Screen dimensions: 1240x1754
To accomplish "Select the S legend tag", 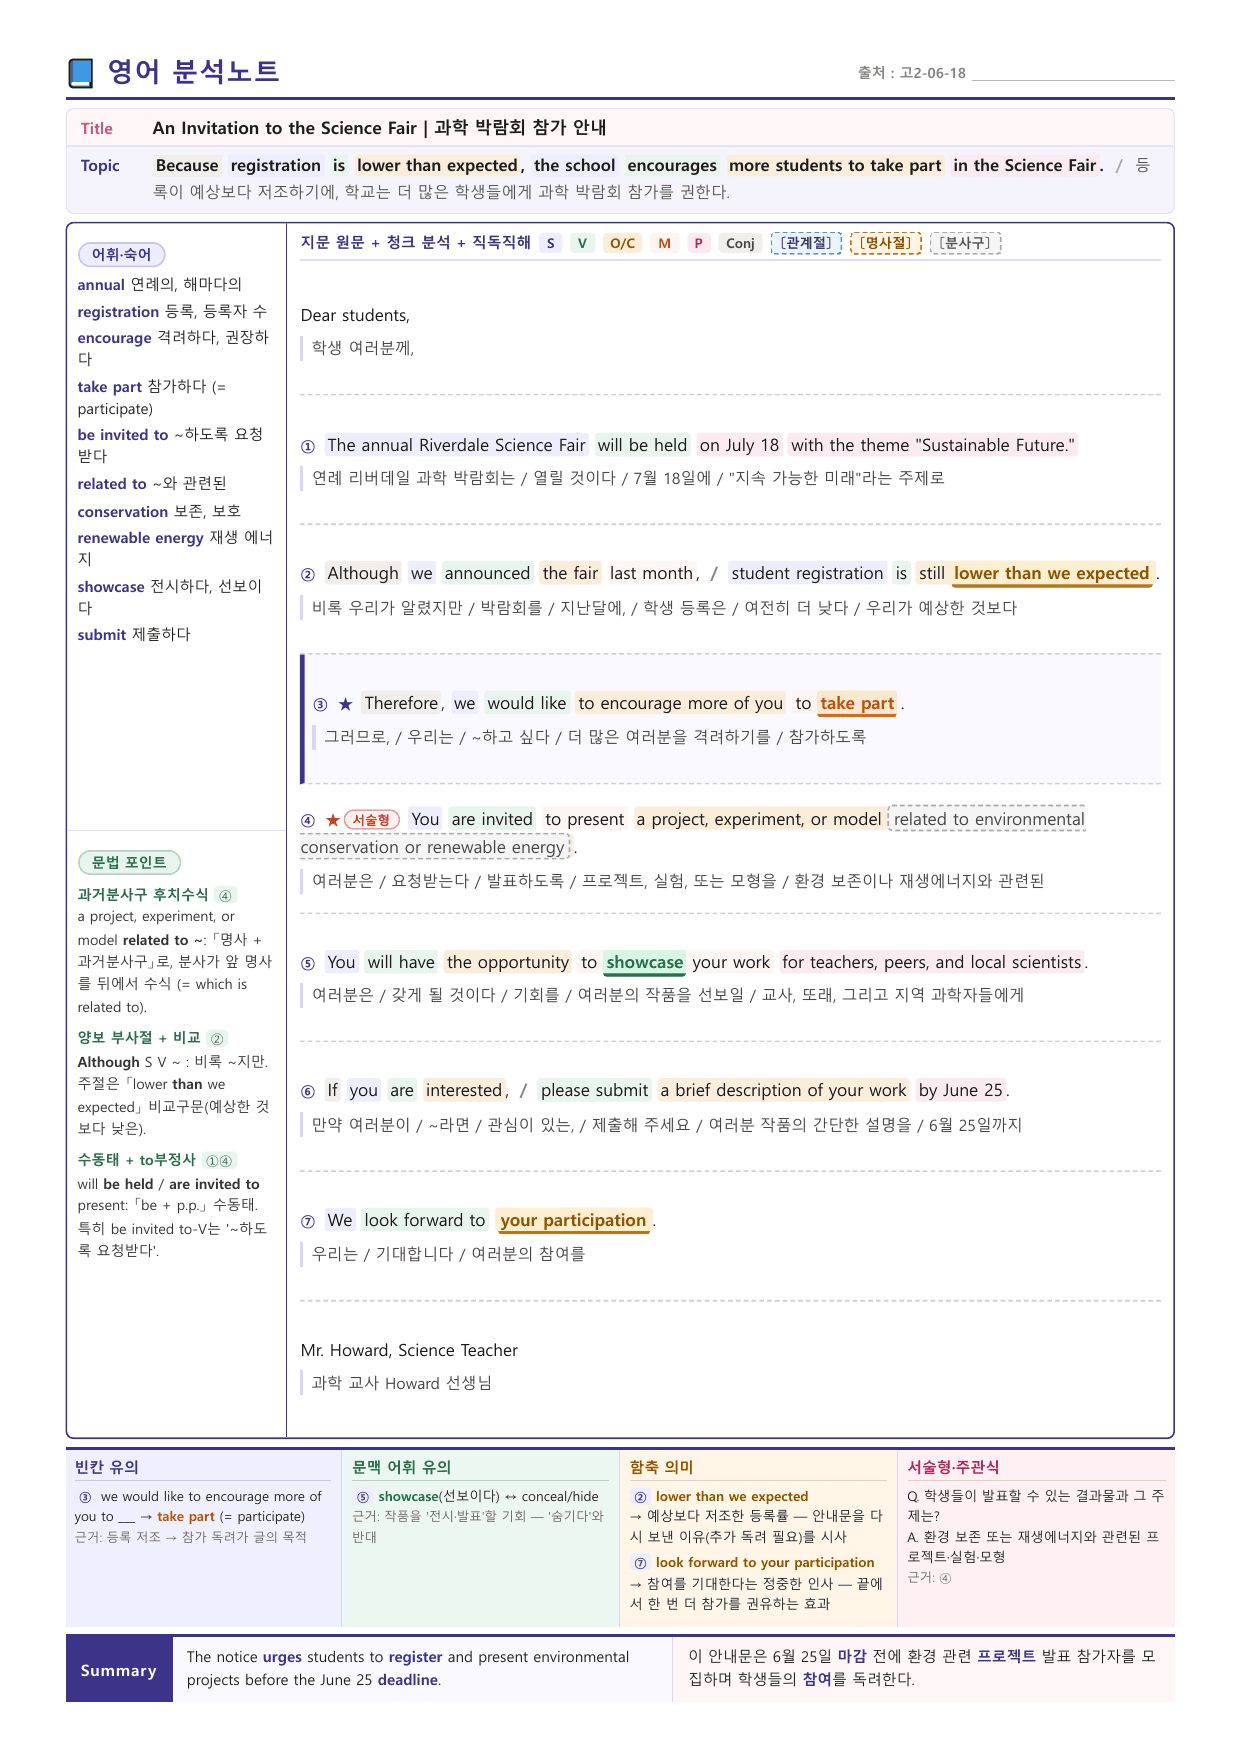I will [550, 243].
